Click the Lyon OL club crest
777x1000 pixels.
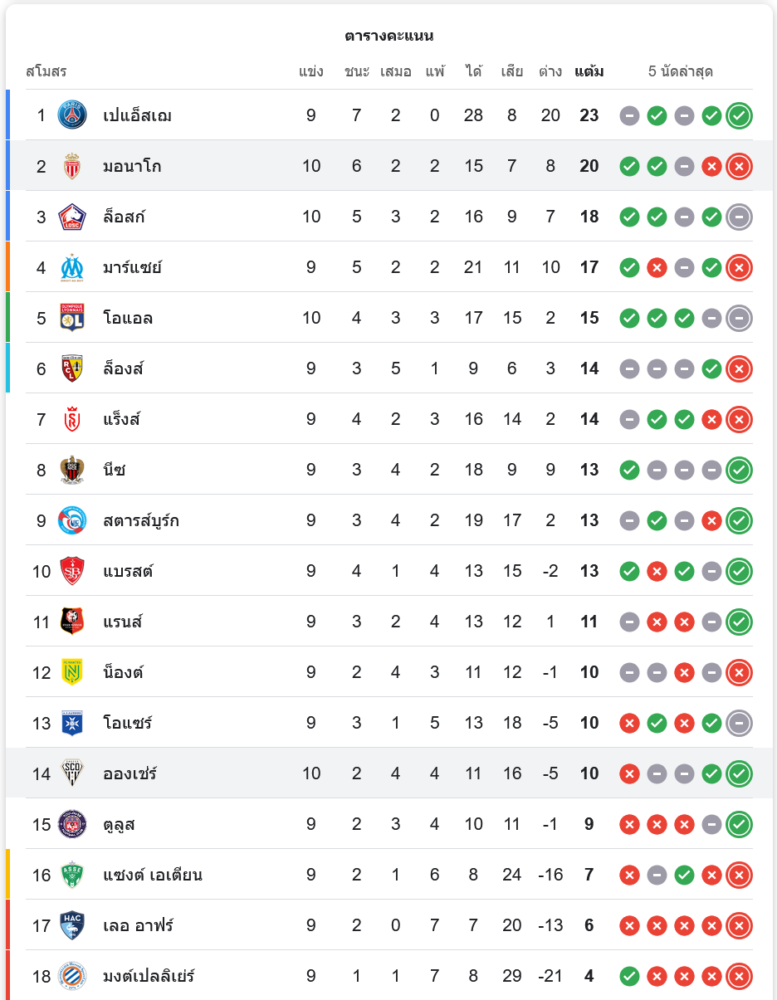pos(72,318)
